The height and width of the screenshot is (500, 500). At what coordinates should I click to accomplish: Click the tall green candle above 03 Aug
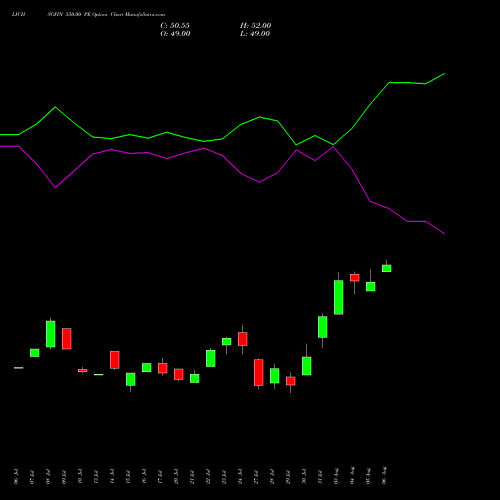[x=339, y=297]
